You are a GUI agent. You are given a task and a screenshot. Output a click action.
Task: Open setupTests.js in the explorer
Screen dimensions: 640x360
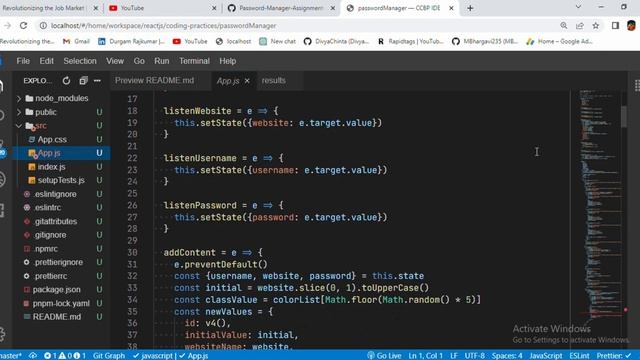(61, 180)
